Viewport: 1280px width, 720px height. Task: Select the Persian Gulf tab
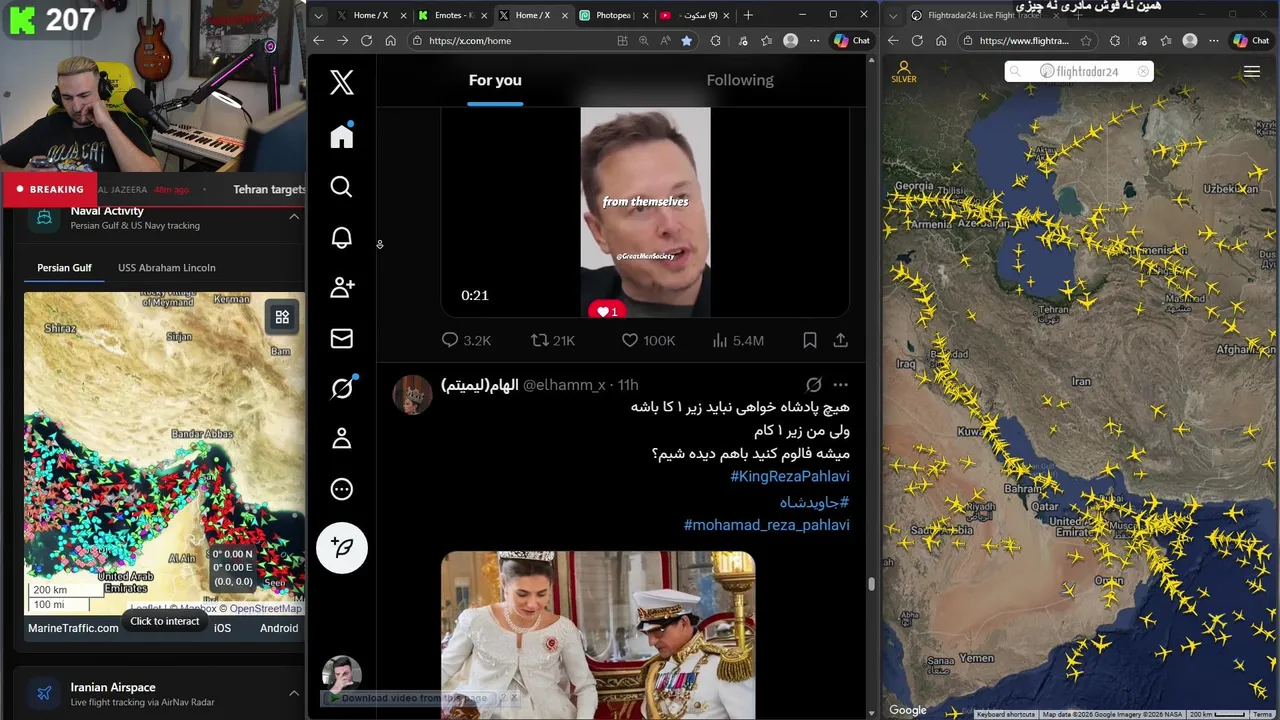pyautogui.click(x=64, y=268)
